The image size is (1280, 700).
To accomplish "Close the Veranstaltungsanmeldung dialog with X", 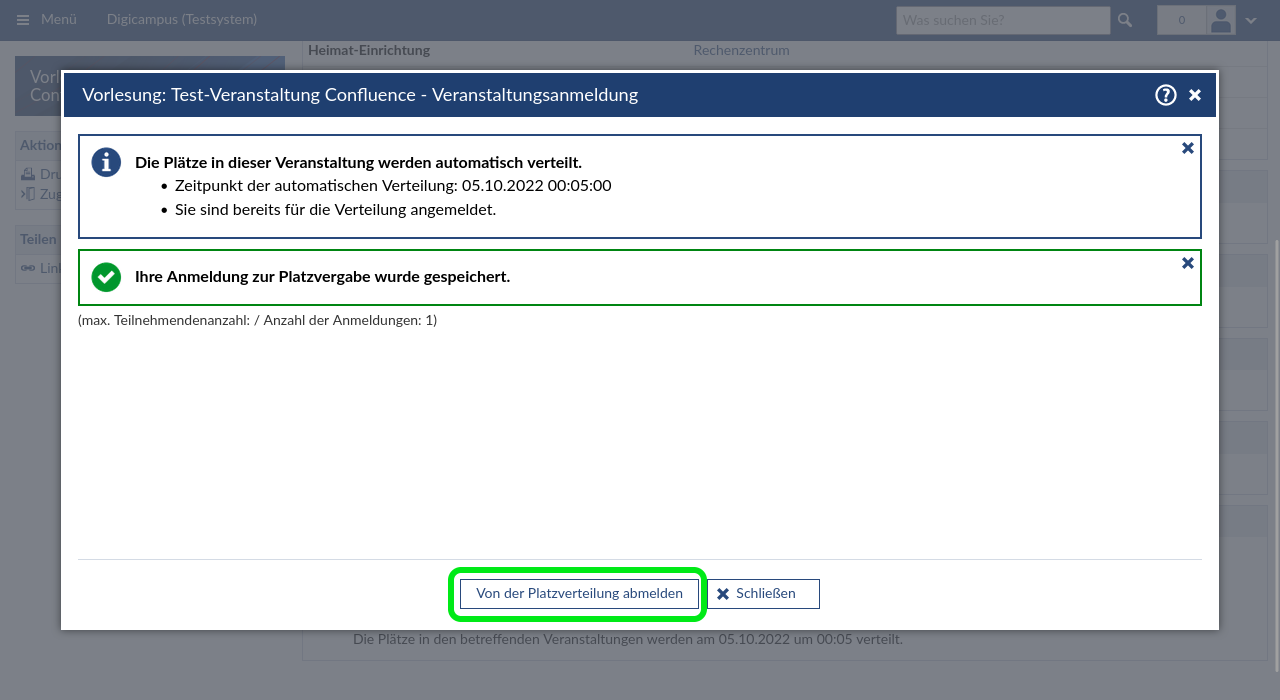I will 1195,96.
